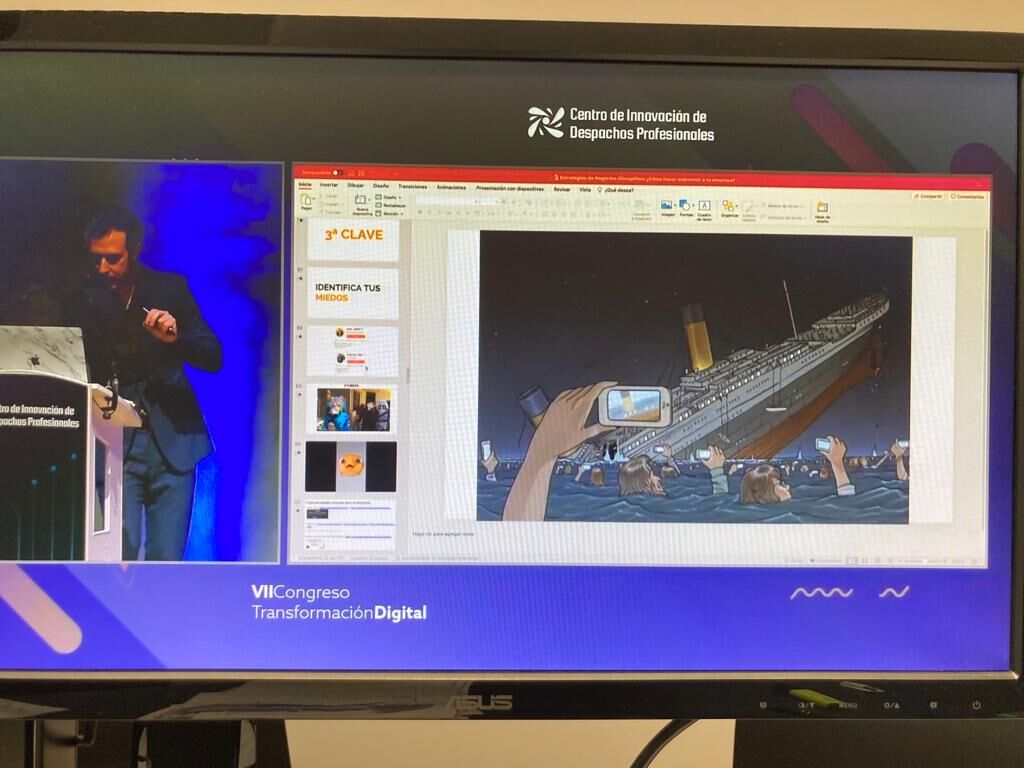This screenshot has height=768, width=1024.
Task: Click the presentation file title in title bar
Action: 644,179
